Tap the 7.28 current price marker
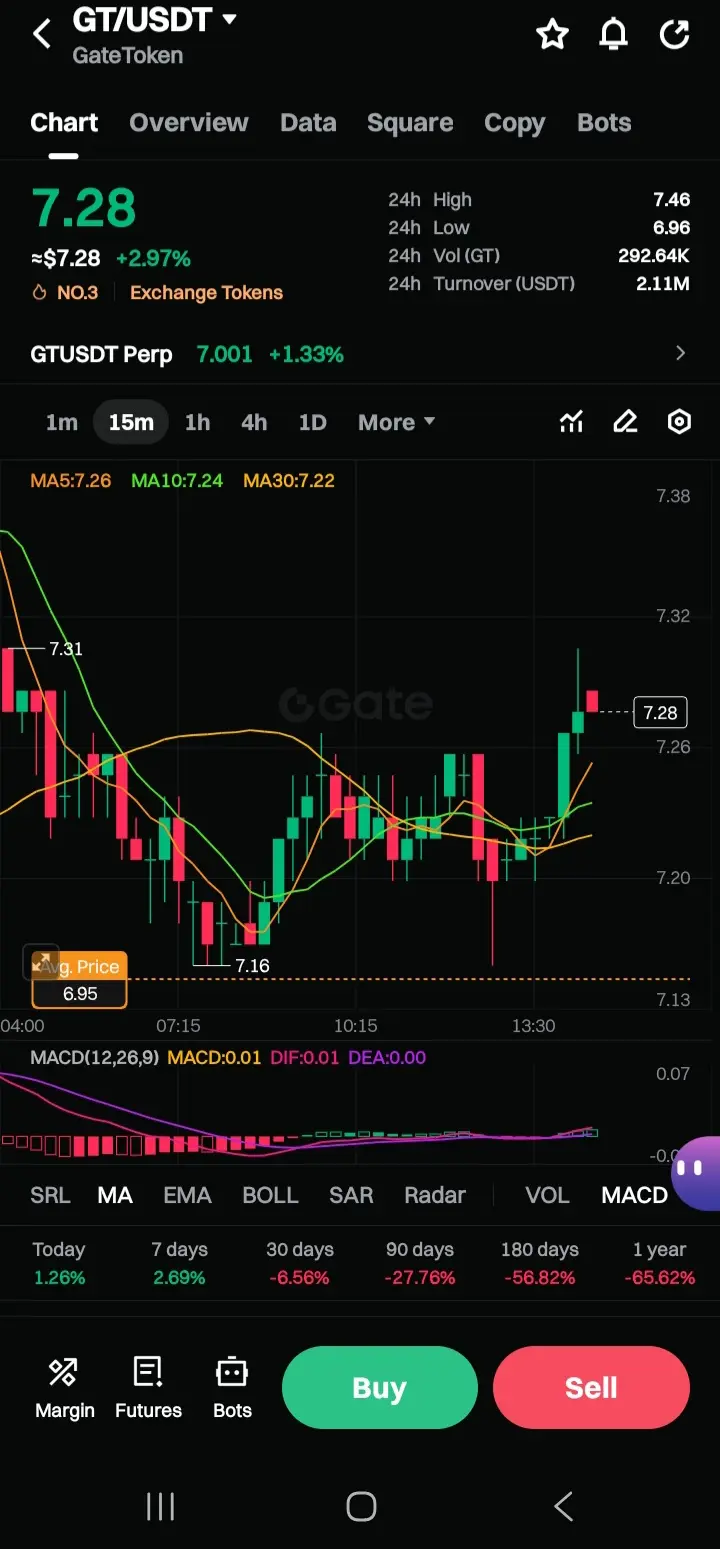The width and height of the screenshot is (720, 1549). 660,713
